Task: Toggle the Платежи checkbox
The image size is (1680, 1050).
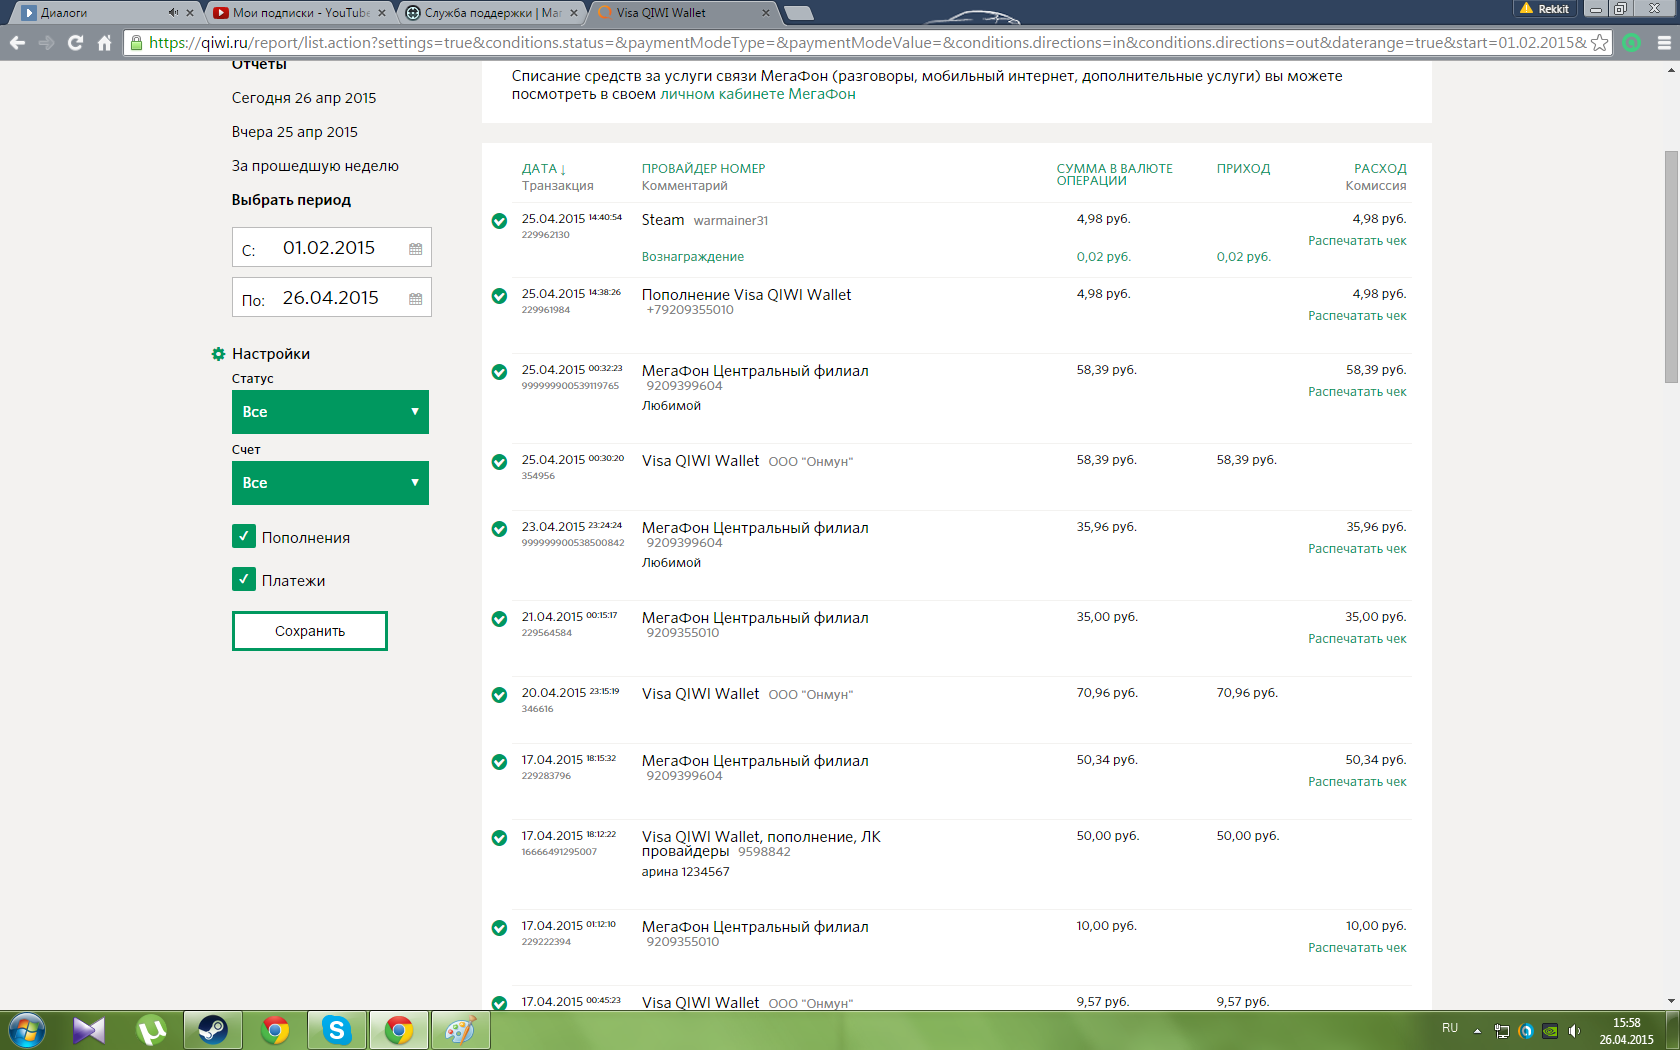Action: [243, 579]
